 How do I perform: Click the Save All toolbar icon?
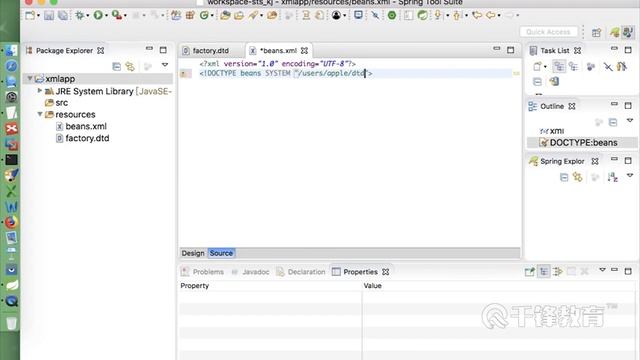[x=63, y=16]
